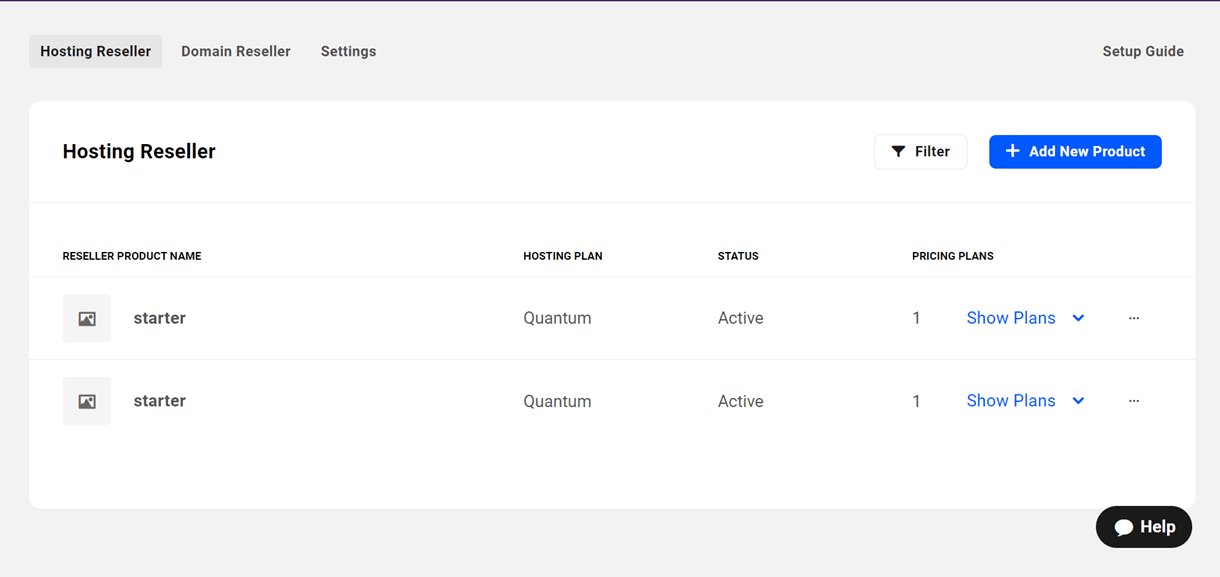Open the Settings tab
This screenshot has width=1220, height=577.
[348, 51]
